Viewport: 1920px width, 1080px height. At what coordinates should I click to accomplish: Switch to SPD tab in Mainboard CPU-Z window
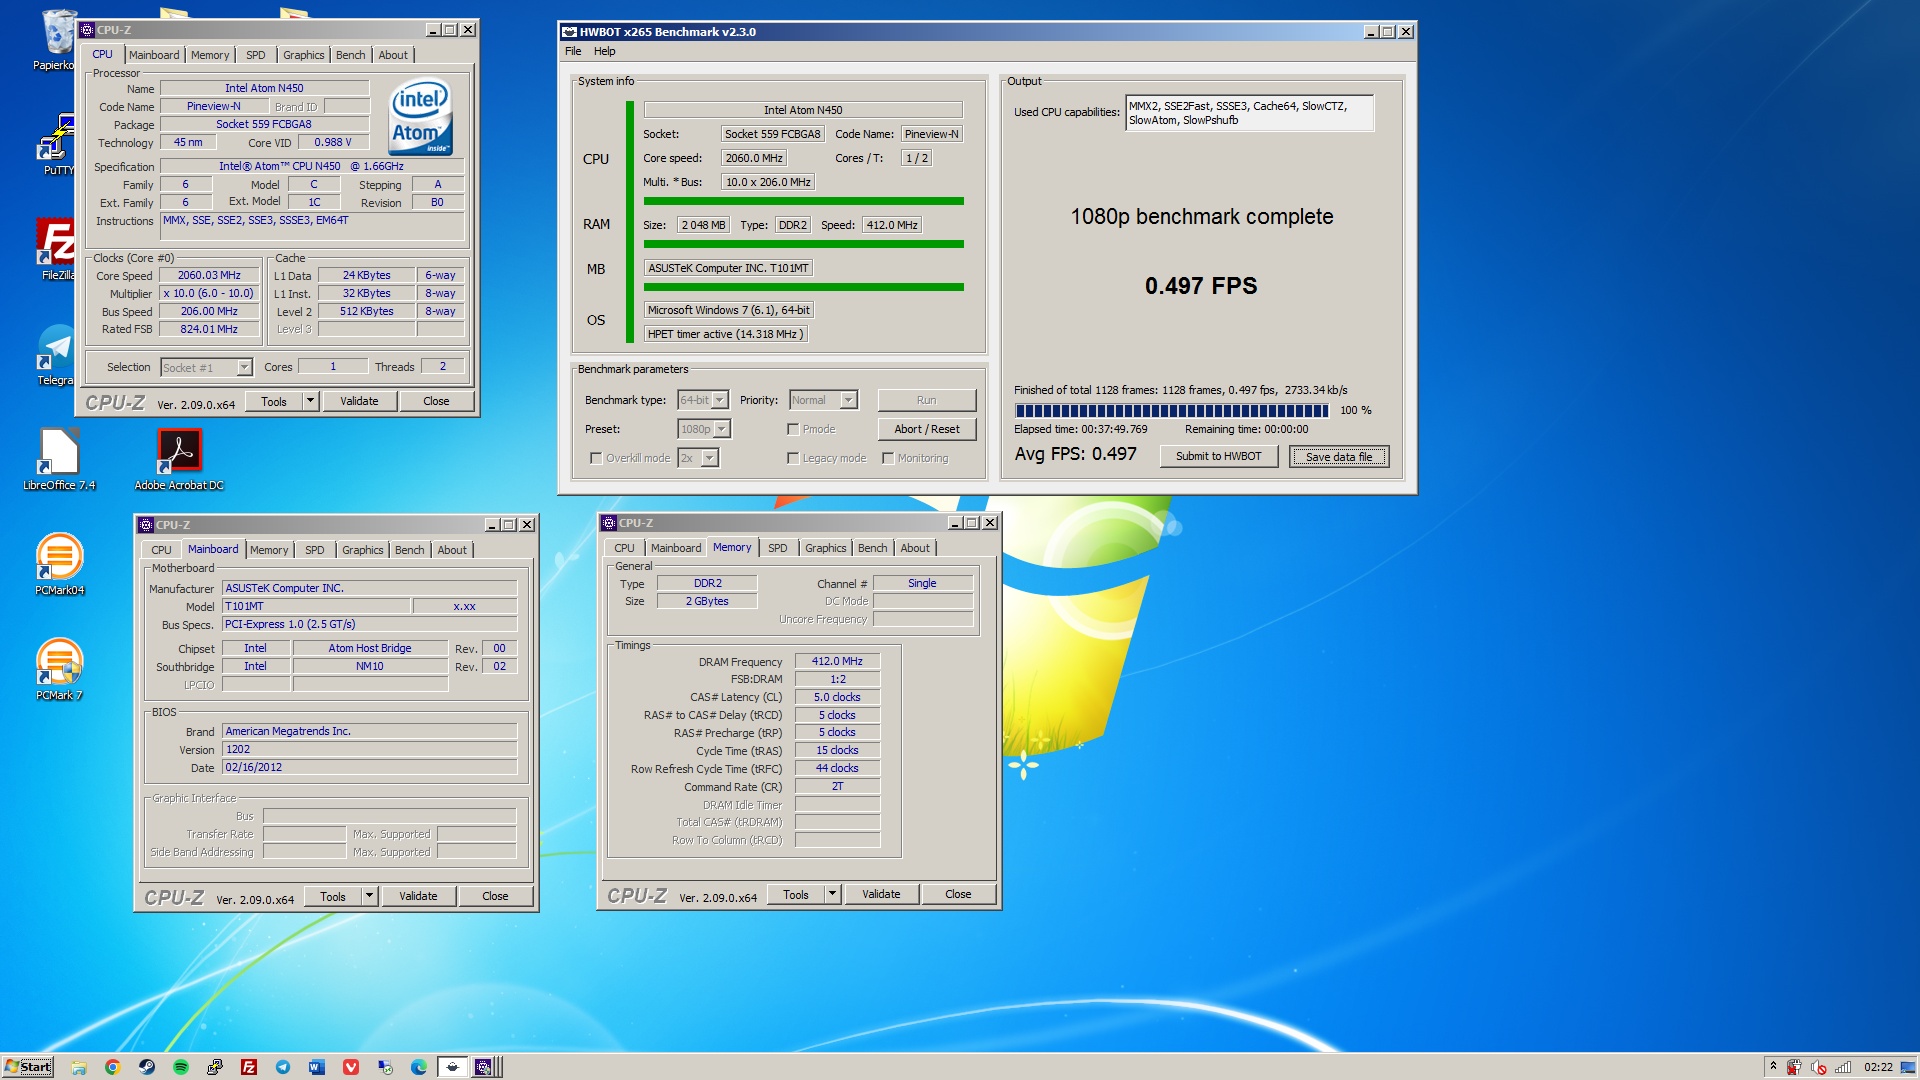[315, 550]
